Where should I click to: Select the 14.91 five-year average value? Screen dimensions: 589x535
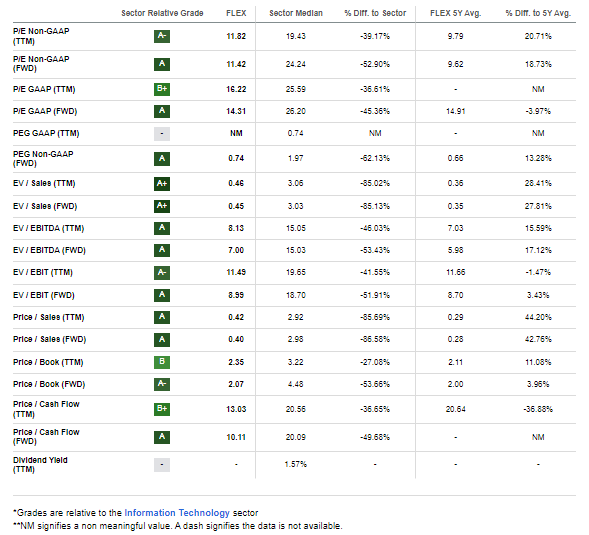[456, 112]
